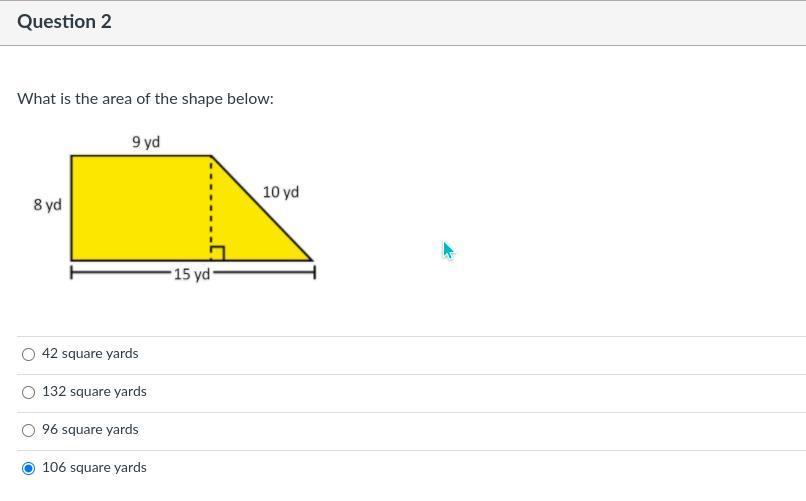Click the yellow rectangle portion of the shape

(x=140, y=207)
